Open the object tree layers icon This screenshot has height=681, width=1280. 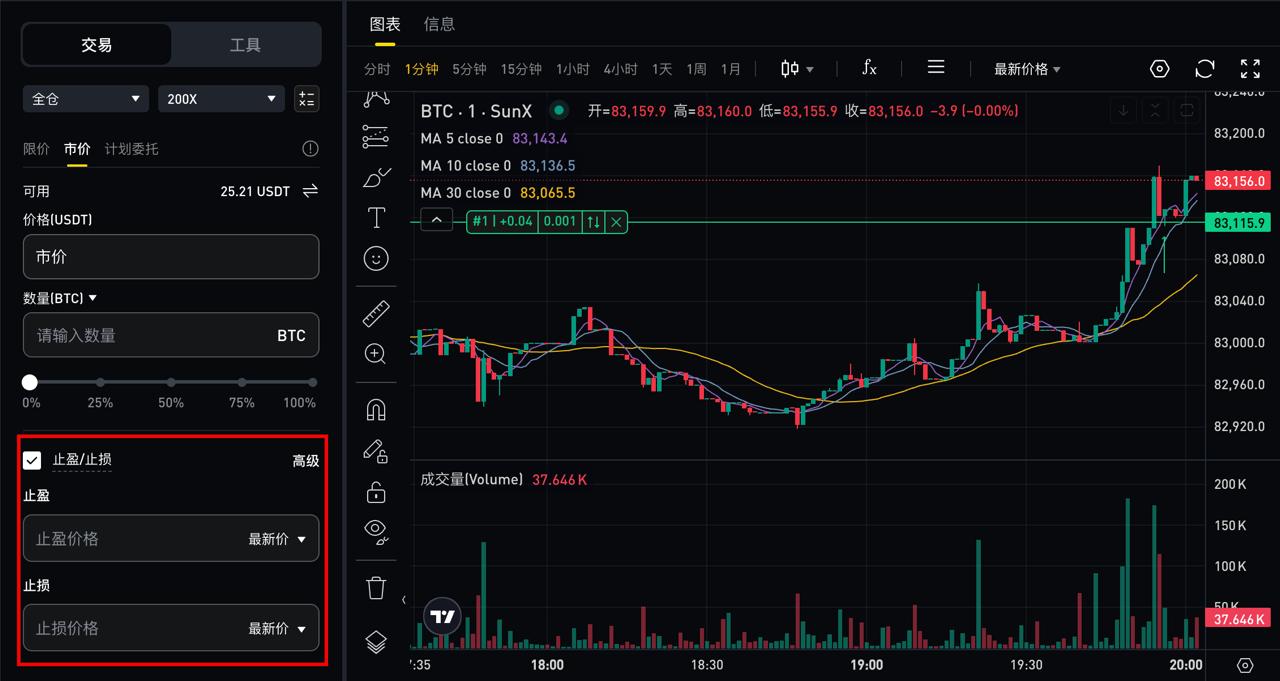376,641
